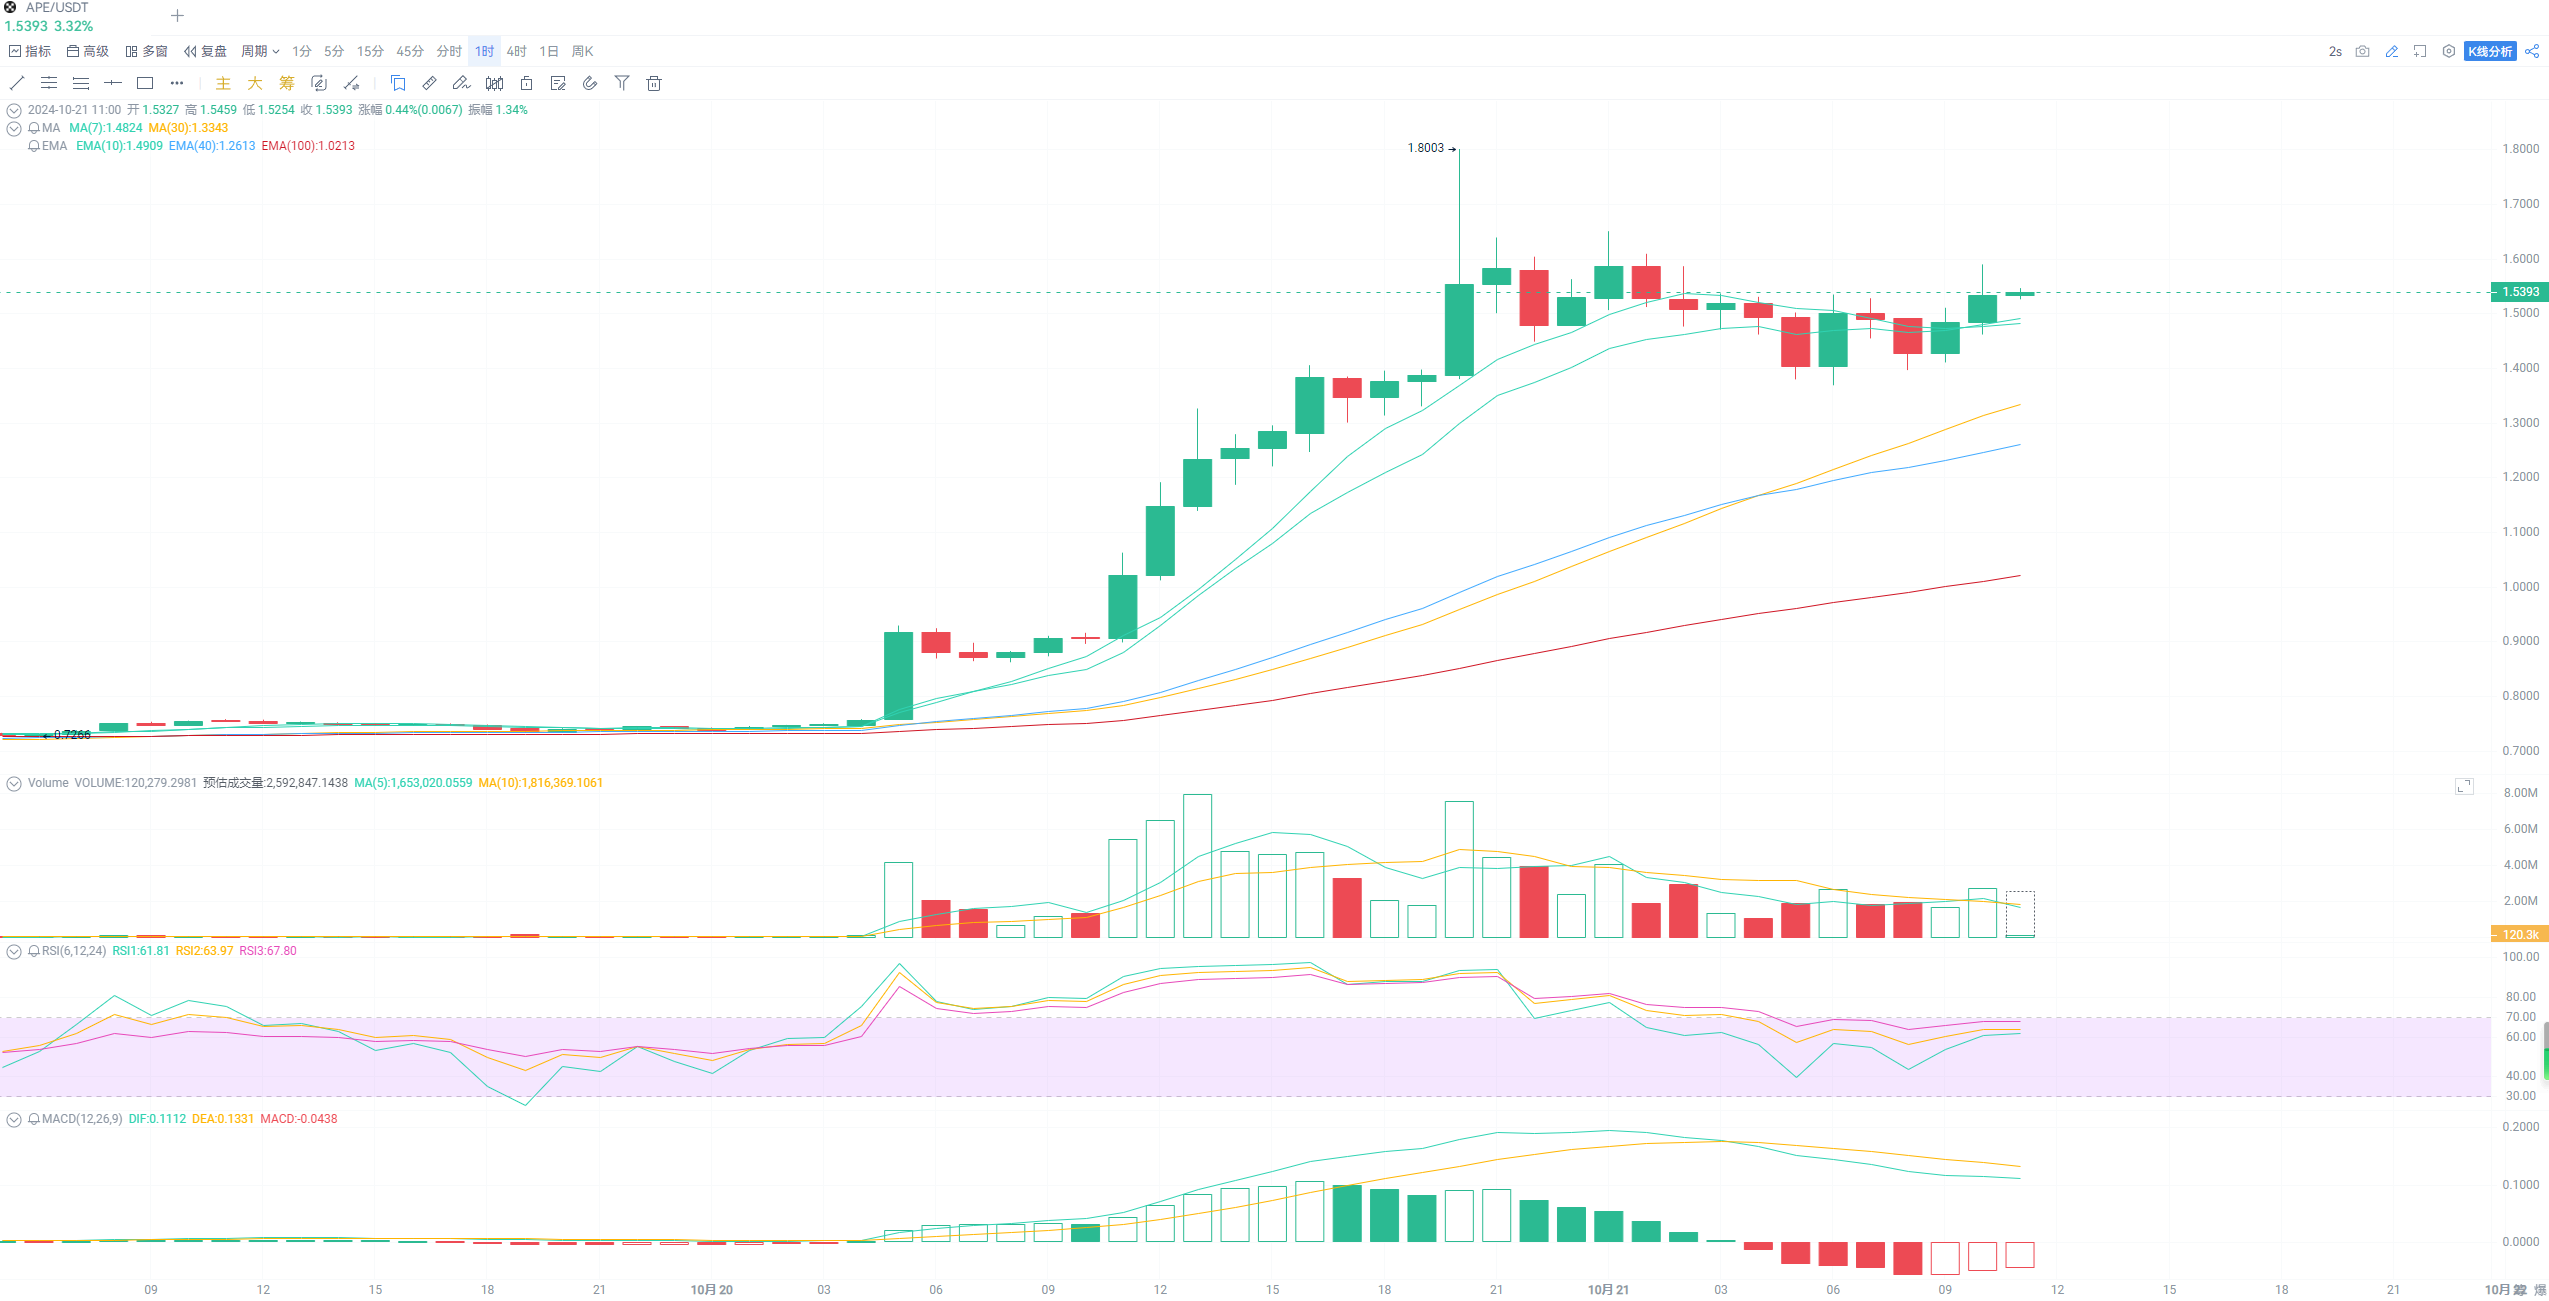Open the 高级 advanced menu
This screenshot has height=1301, width=2549.
(88, 51)
